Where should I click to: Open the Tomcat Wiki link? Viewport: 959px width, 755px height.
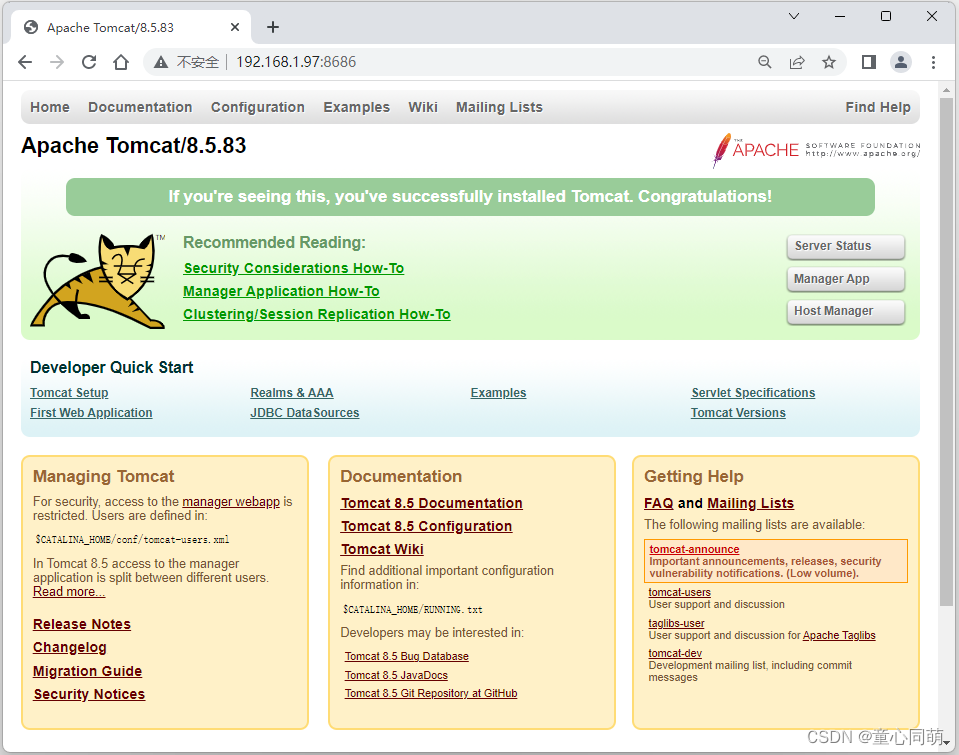(x=382, y=549)
